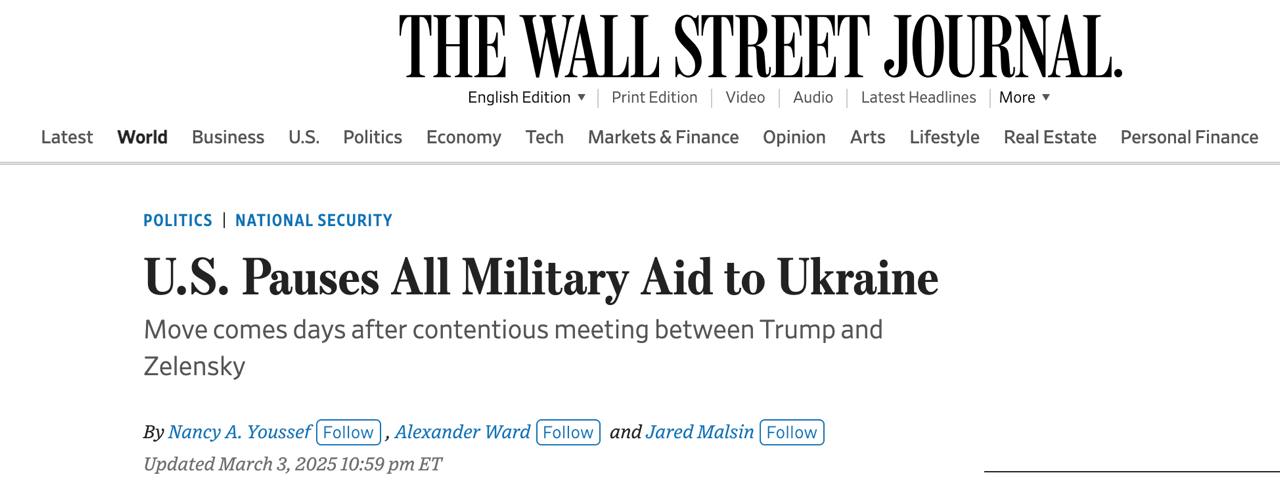This screenshot has height=489, width=1280.
Task: Open the Real Estate section
Action: pyautogui.click(x=1050, y=137)
